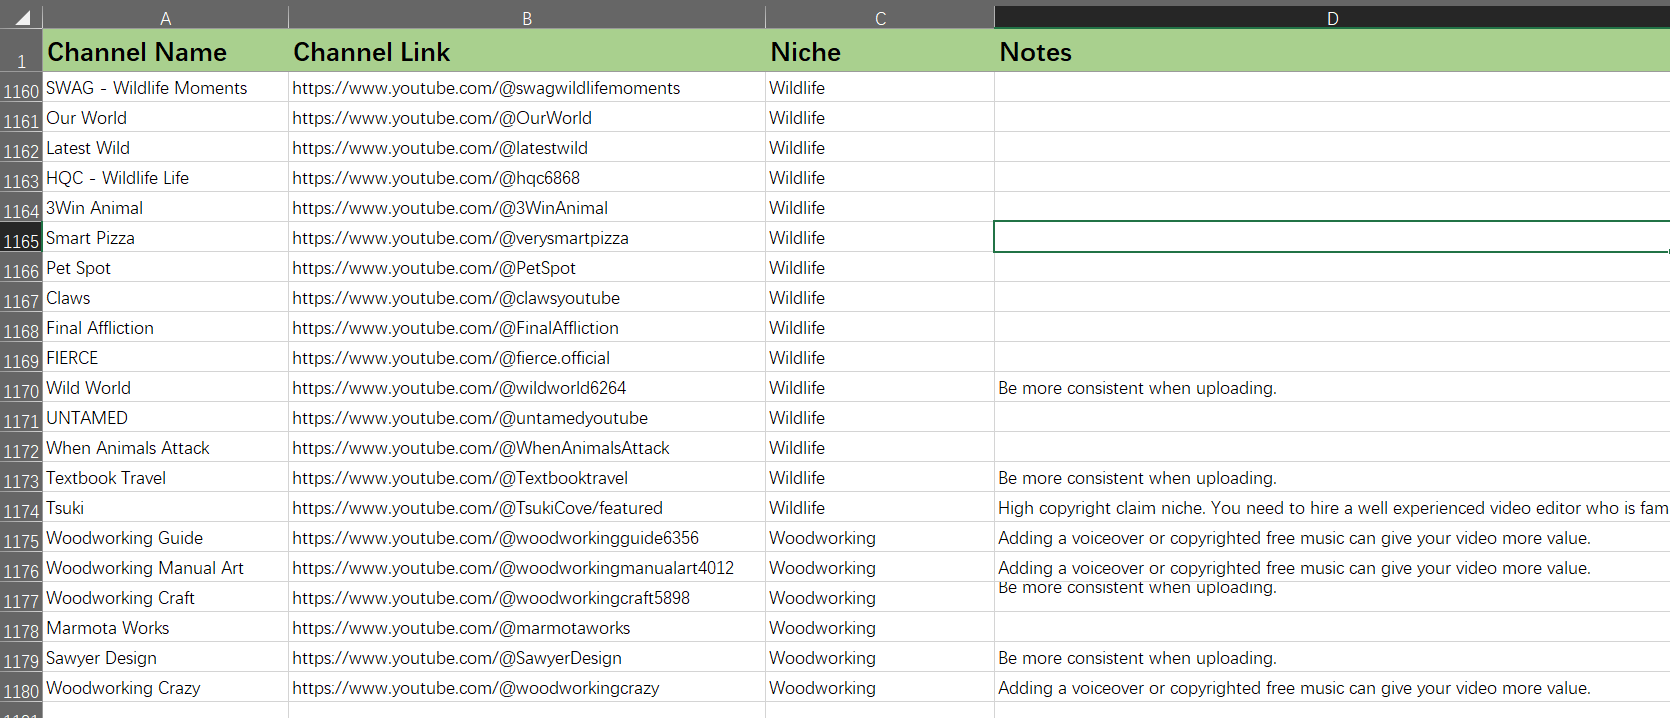This screenshot has width=1670, height=718.
Task: Select the Claws cell
Action: (x=165, y=297)
